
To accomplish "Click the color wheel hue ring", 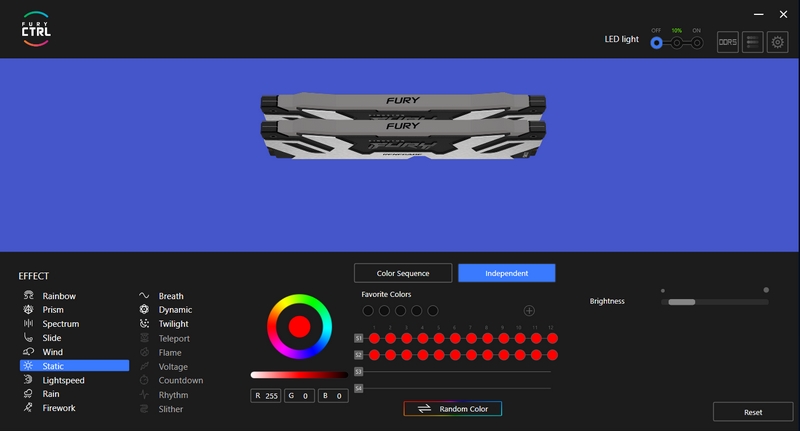I will pyautogui.click(x=299, y=299).
